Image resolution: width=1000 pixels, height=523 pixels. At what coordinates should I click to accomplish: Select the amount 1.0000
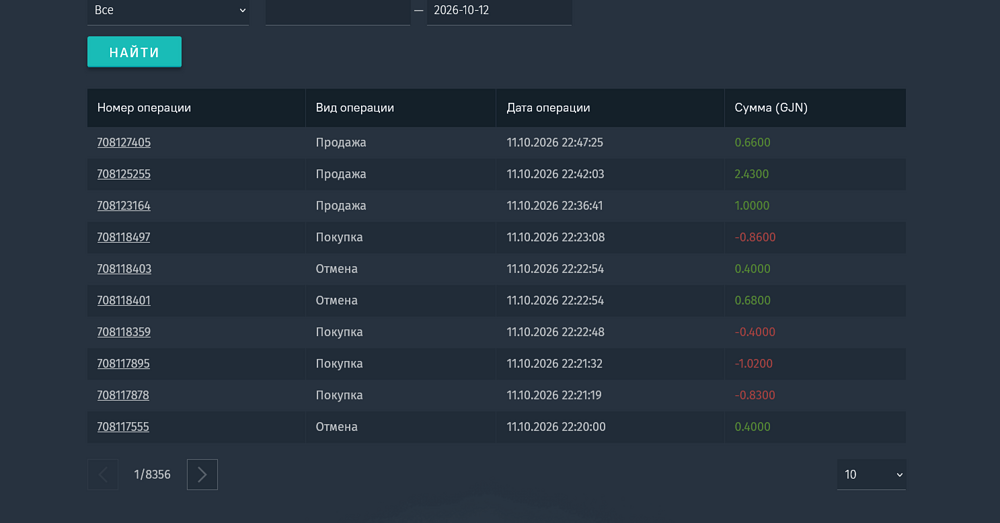pyautogui.click(x=752, y=205)
